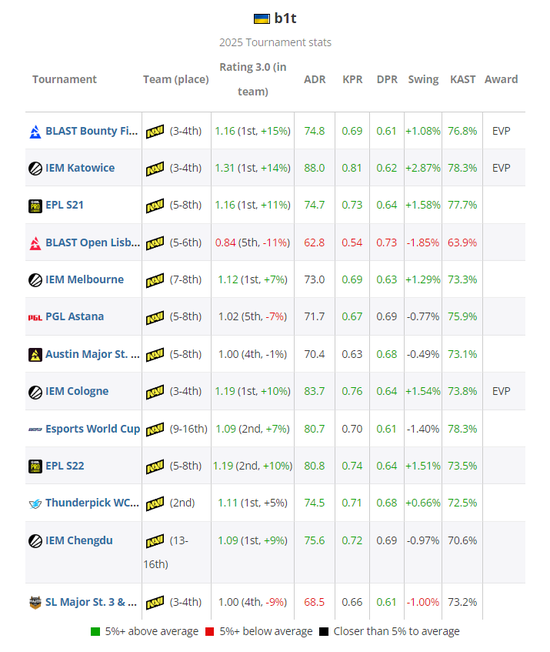Click the Esports World Cup logo icon

35,429
